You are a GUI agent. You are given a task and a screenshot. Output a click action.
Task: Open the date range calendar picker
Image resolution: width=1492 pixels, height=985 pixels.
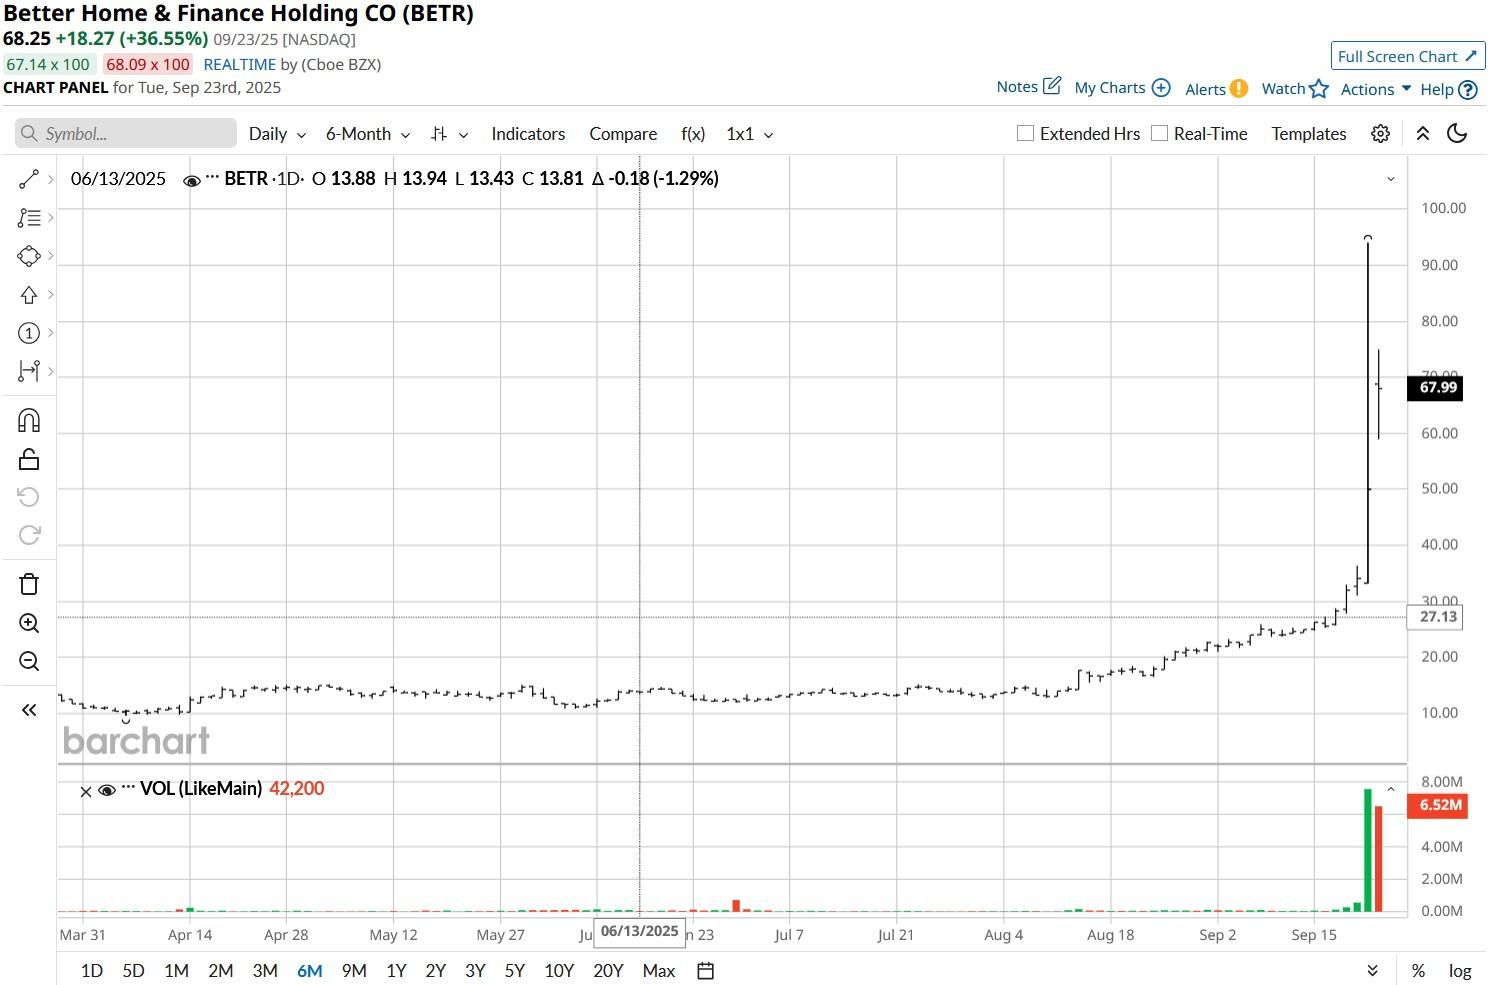tap(705, 971)
